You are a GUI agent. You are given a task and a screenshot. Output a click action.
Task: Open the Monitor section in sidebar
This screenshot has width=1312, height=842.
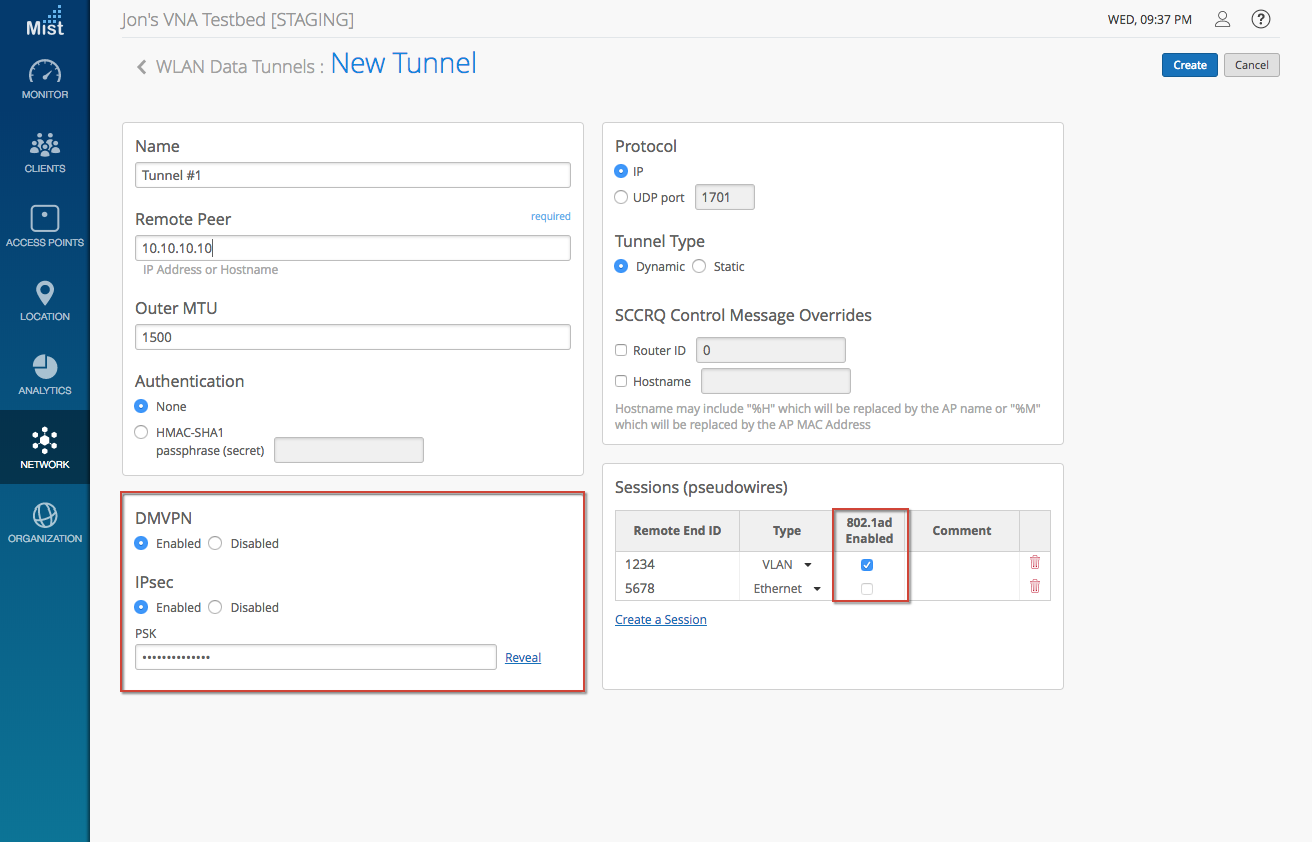45,80
